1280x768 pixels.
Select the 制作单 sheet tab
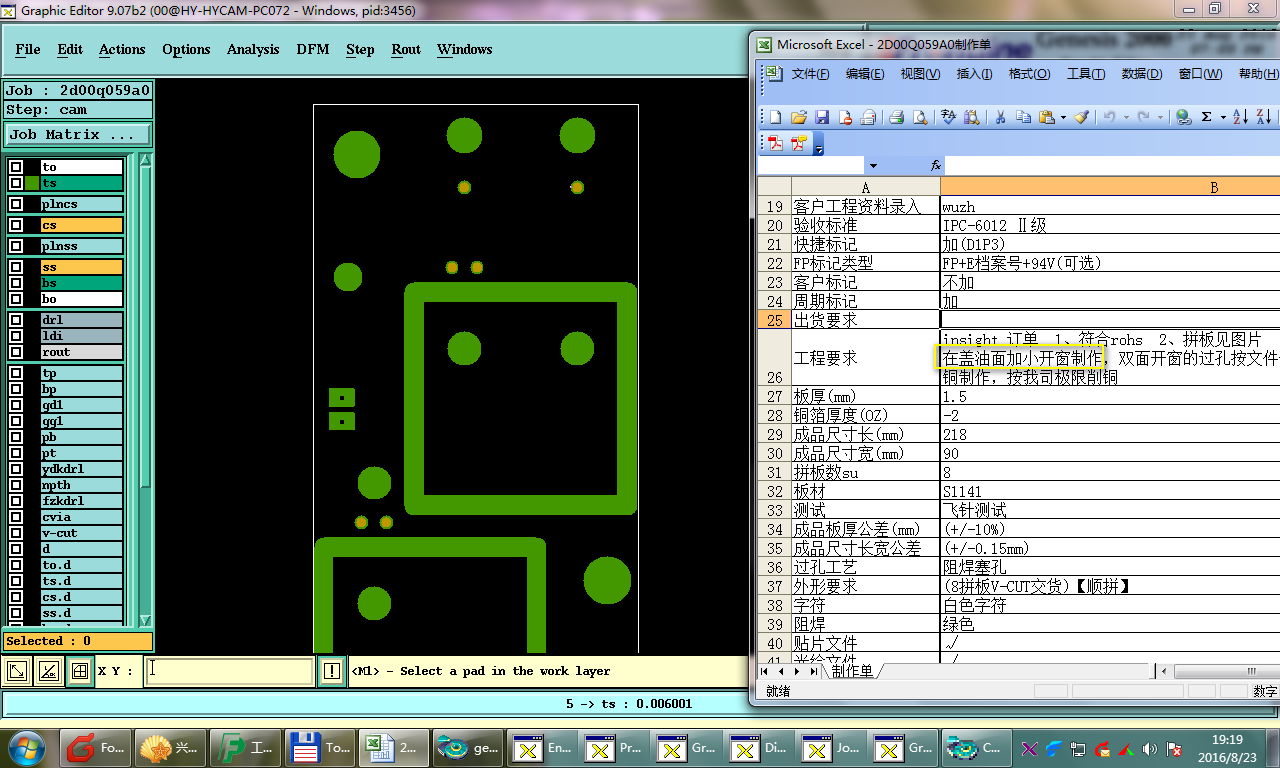(x=852, y=671)
